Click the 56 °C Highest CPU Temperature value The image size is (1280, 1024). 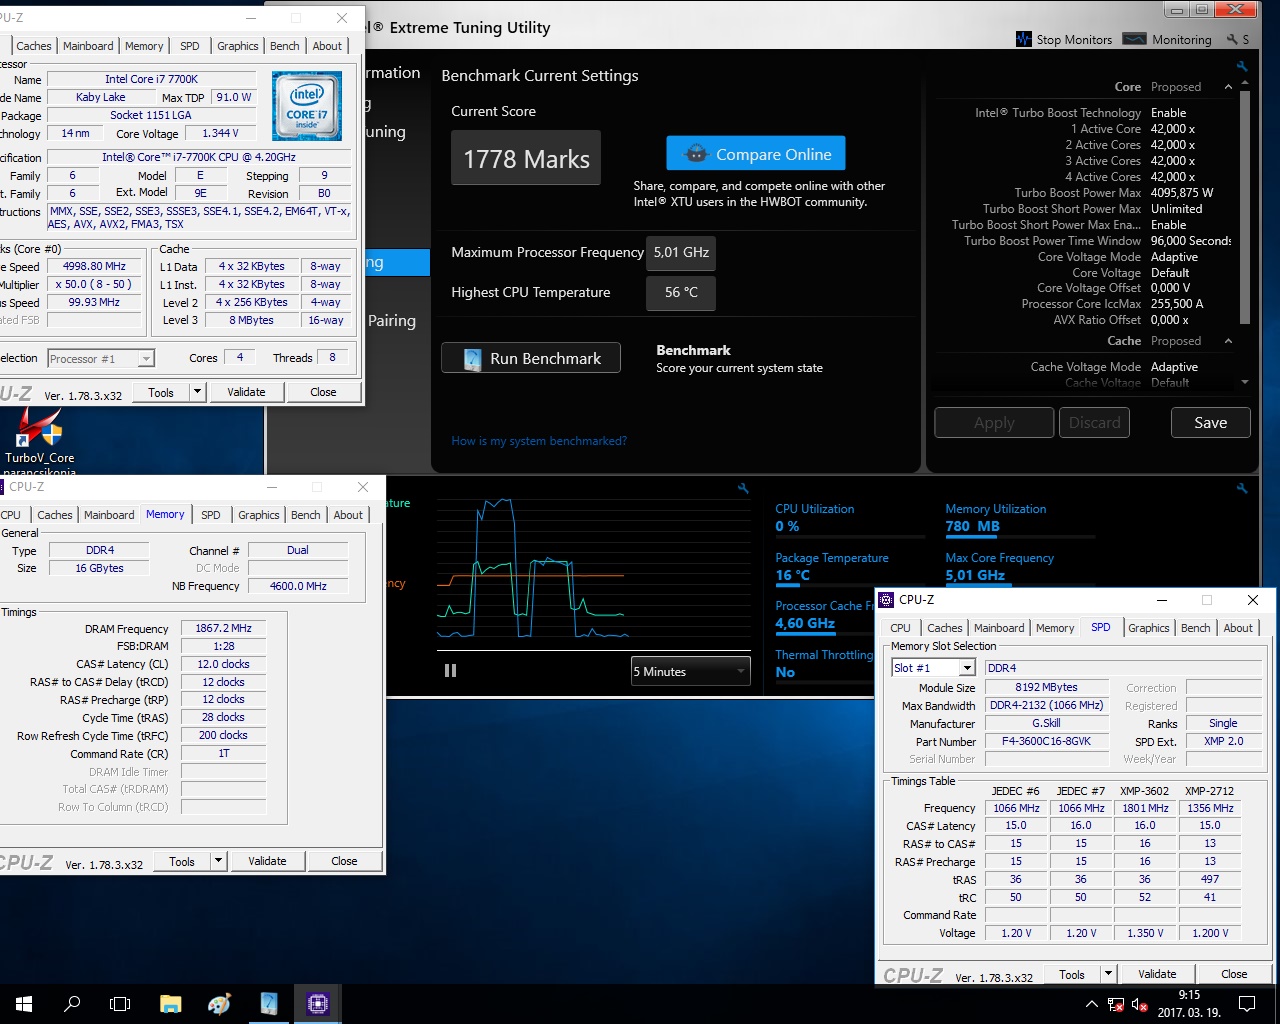[x=681, y=292]
